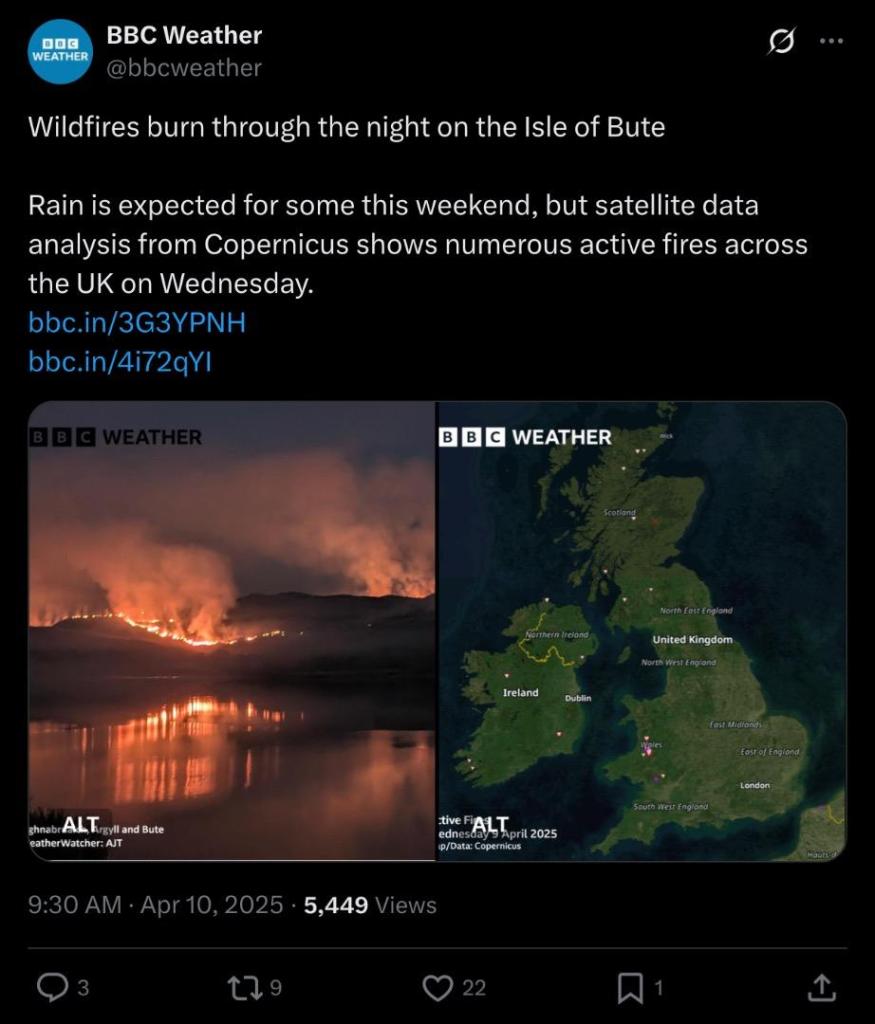View the 5,449 Views analytics
Image resolution: width=875 pixels, height=1024 pixels.
pos(370,905)
